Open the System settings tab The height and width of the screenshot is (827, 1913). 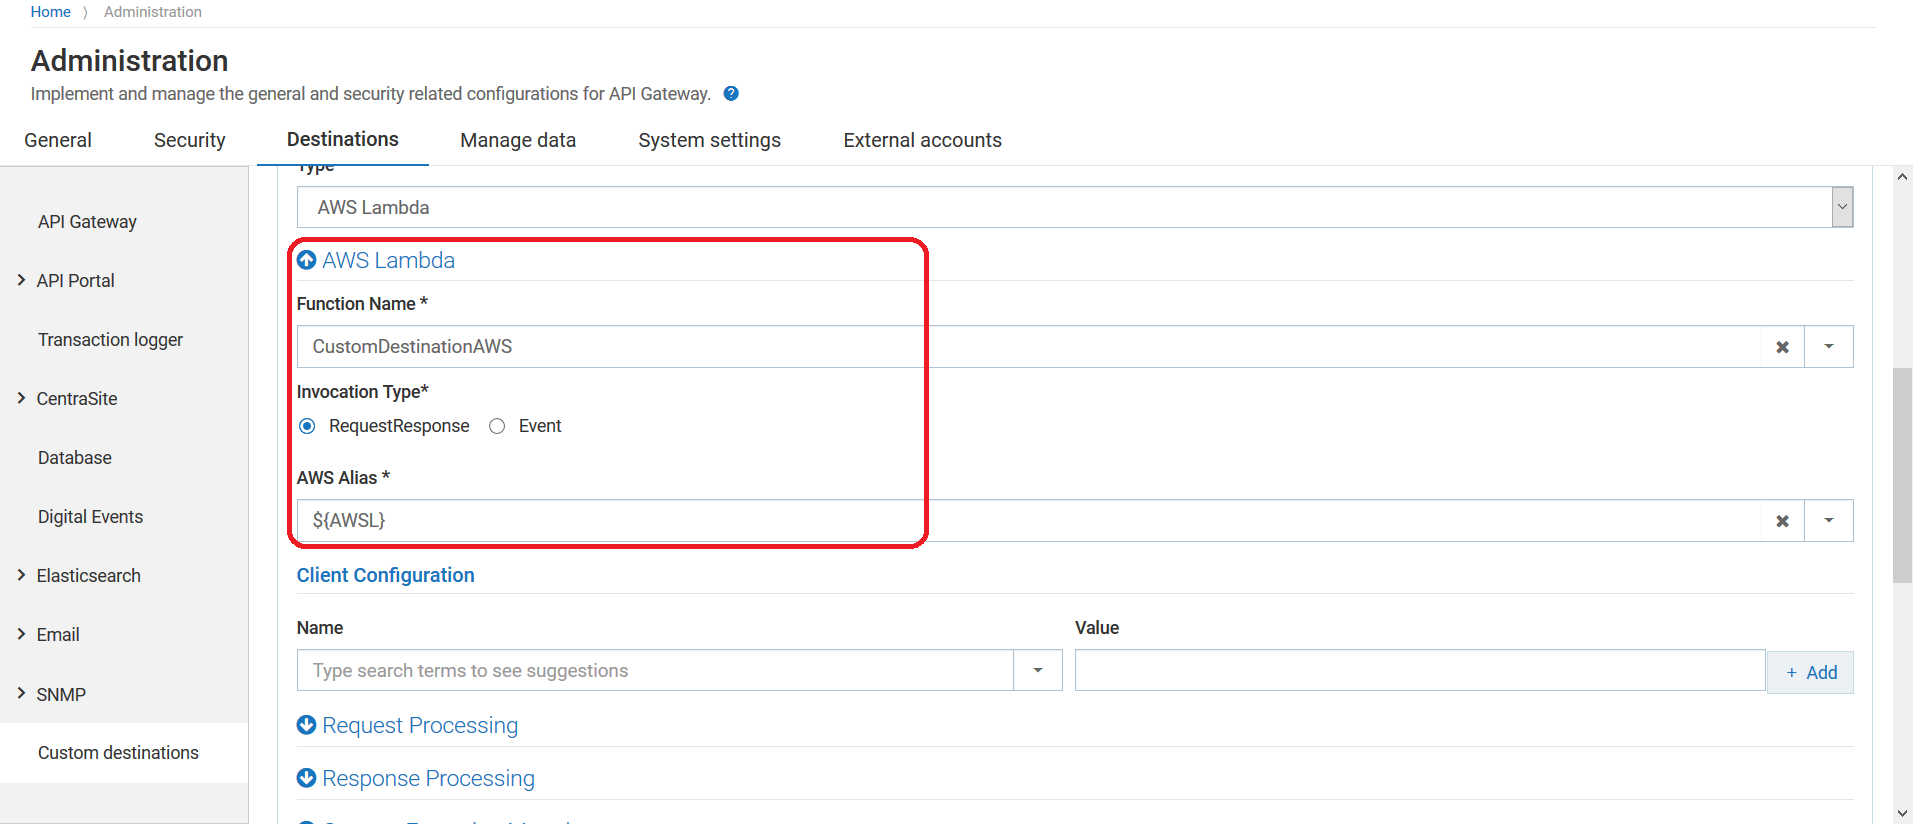point(710,140)
